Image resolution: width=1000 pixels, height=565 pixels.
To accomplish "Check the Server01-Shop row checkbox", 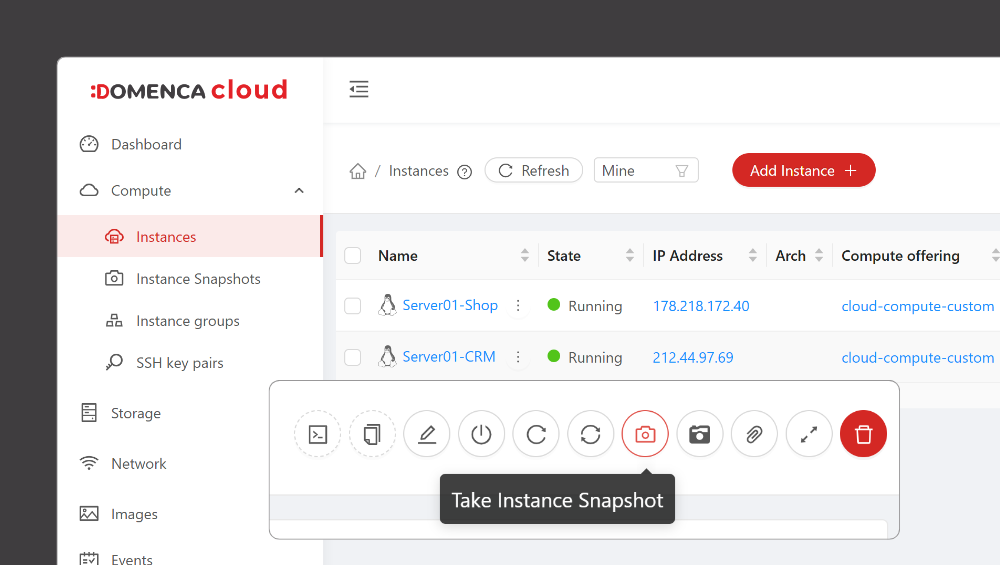I will point(352,306).
